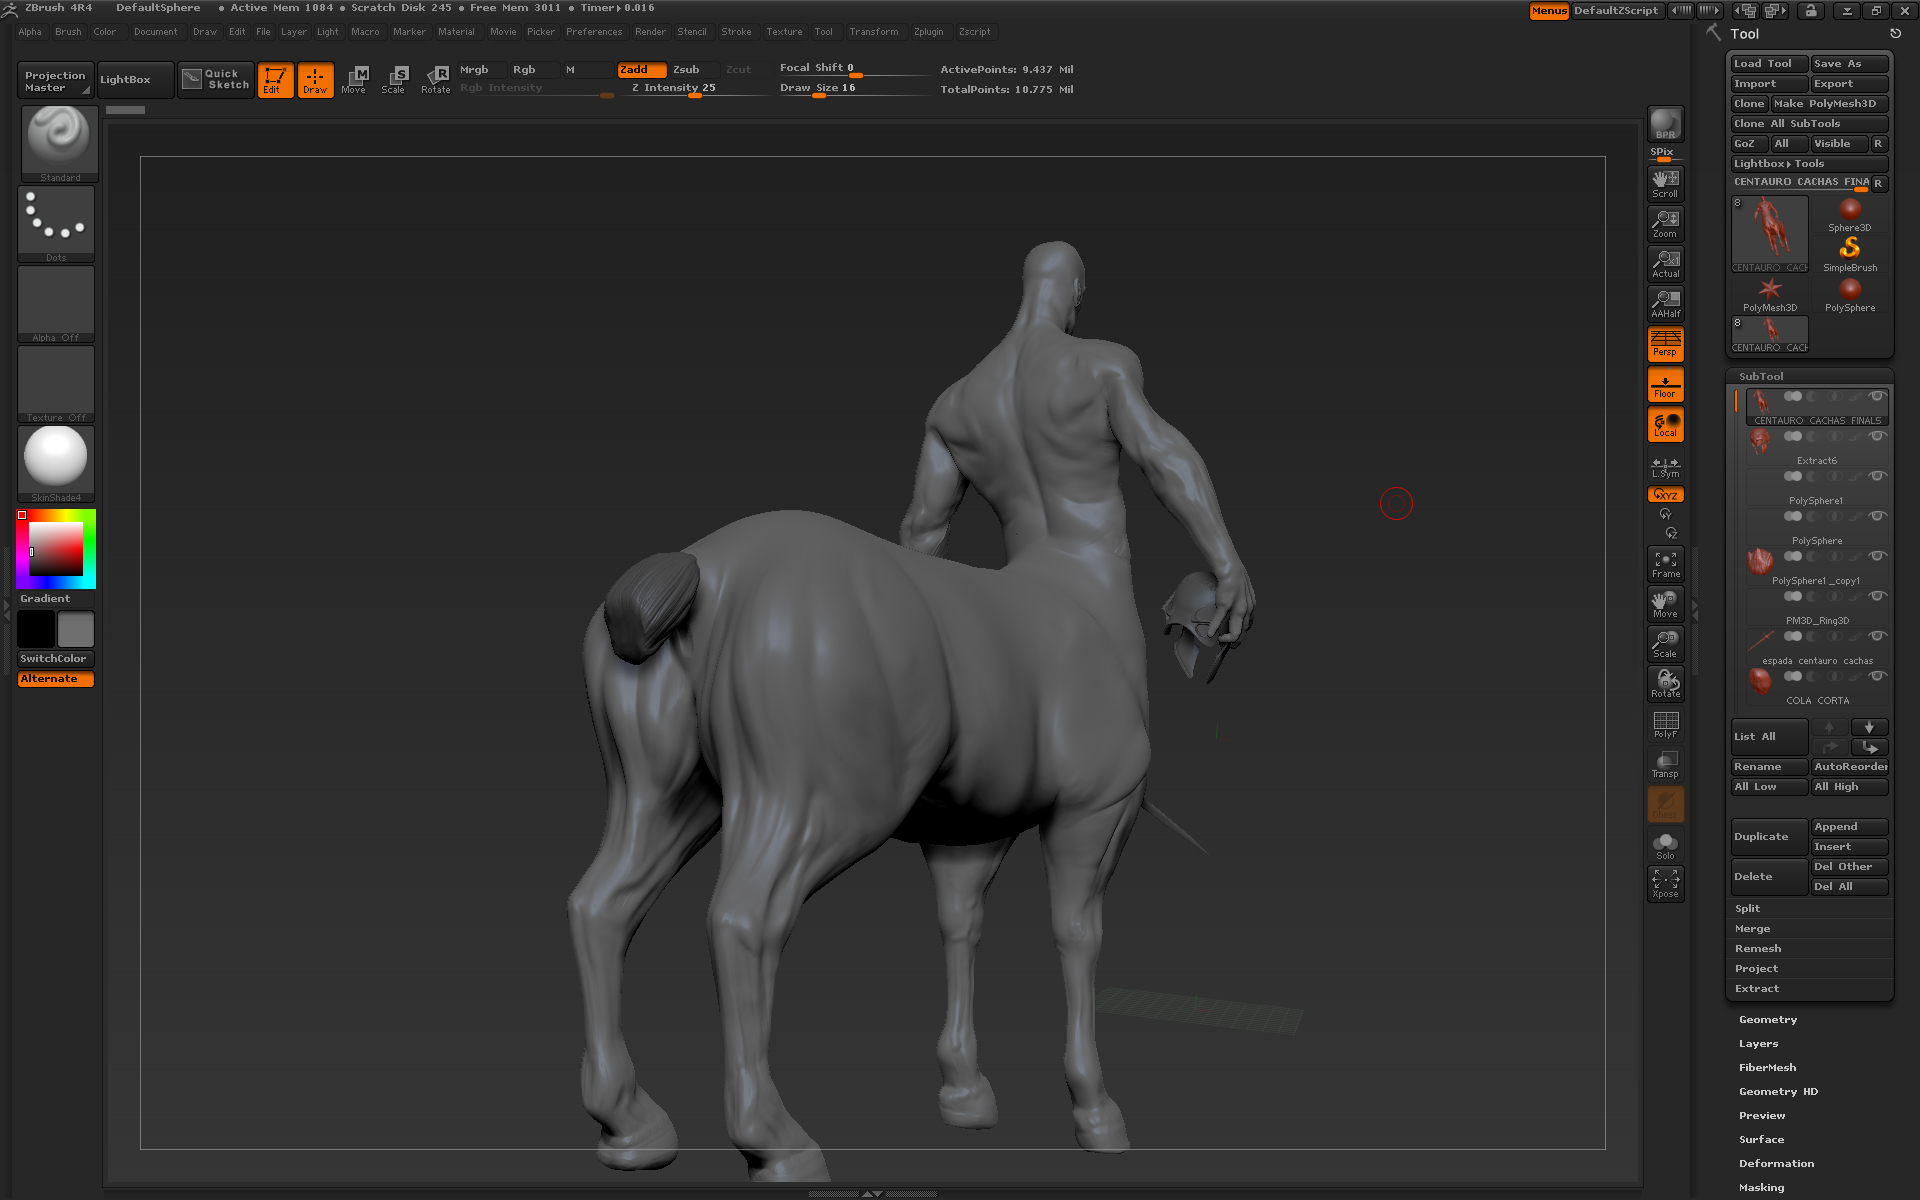Select the Scale tool in top toolbar
1920x1200 pixels.
pos(394,79)
